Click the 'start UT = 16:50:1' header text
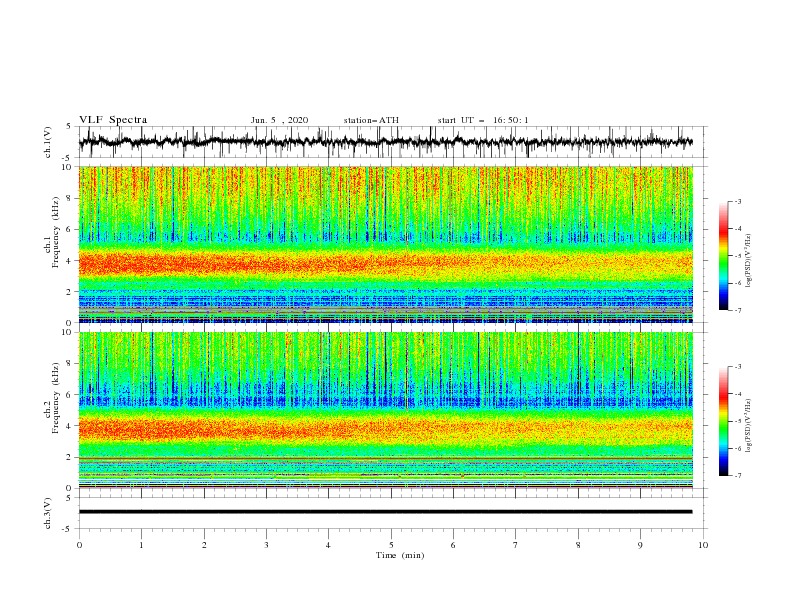The image size is (792, 612). coord(483,120)
